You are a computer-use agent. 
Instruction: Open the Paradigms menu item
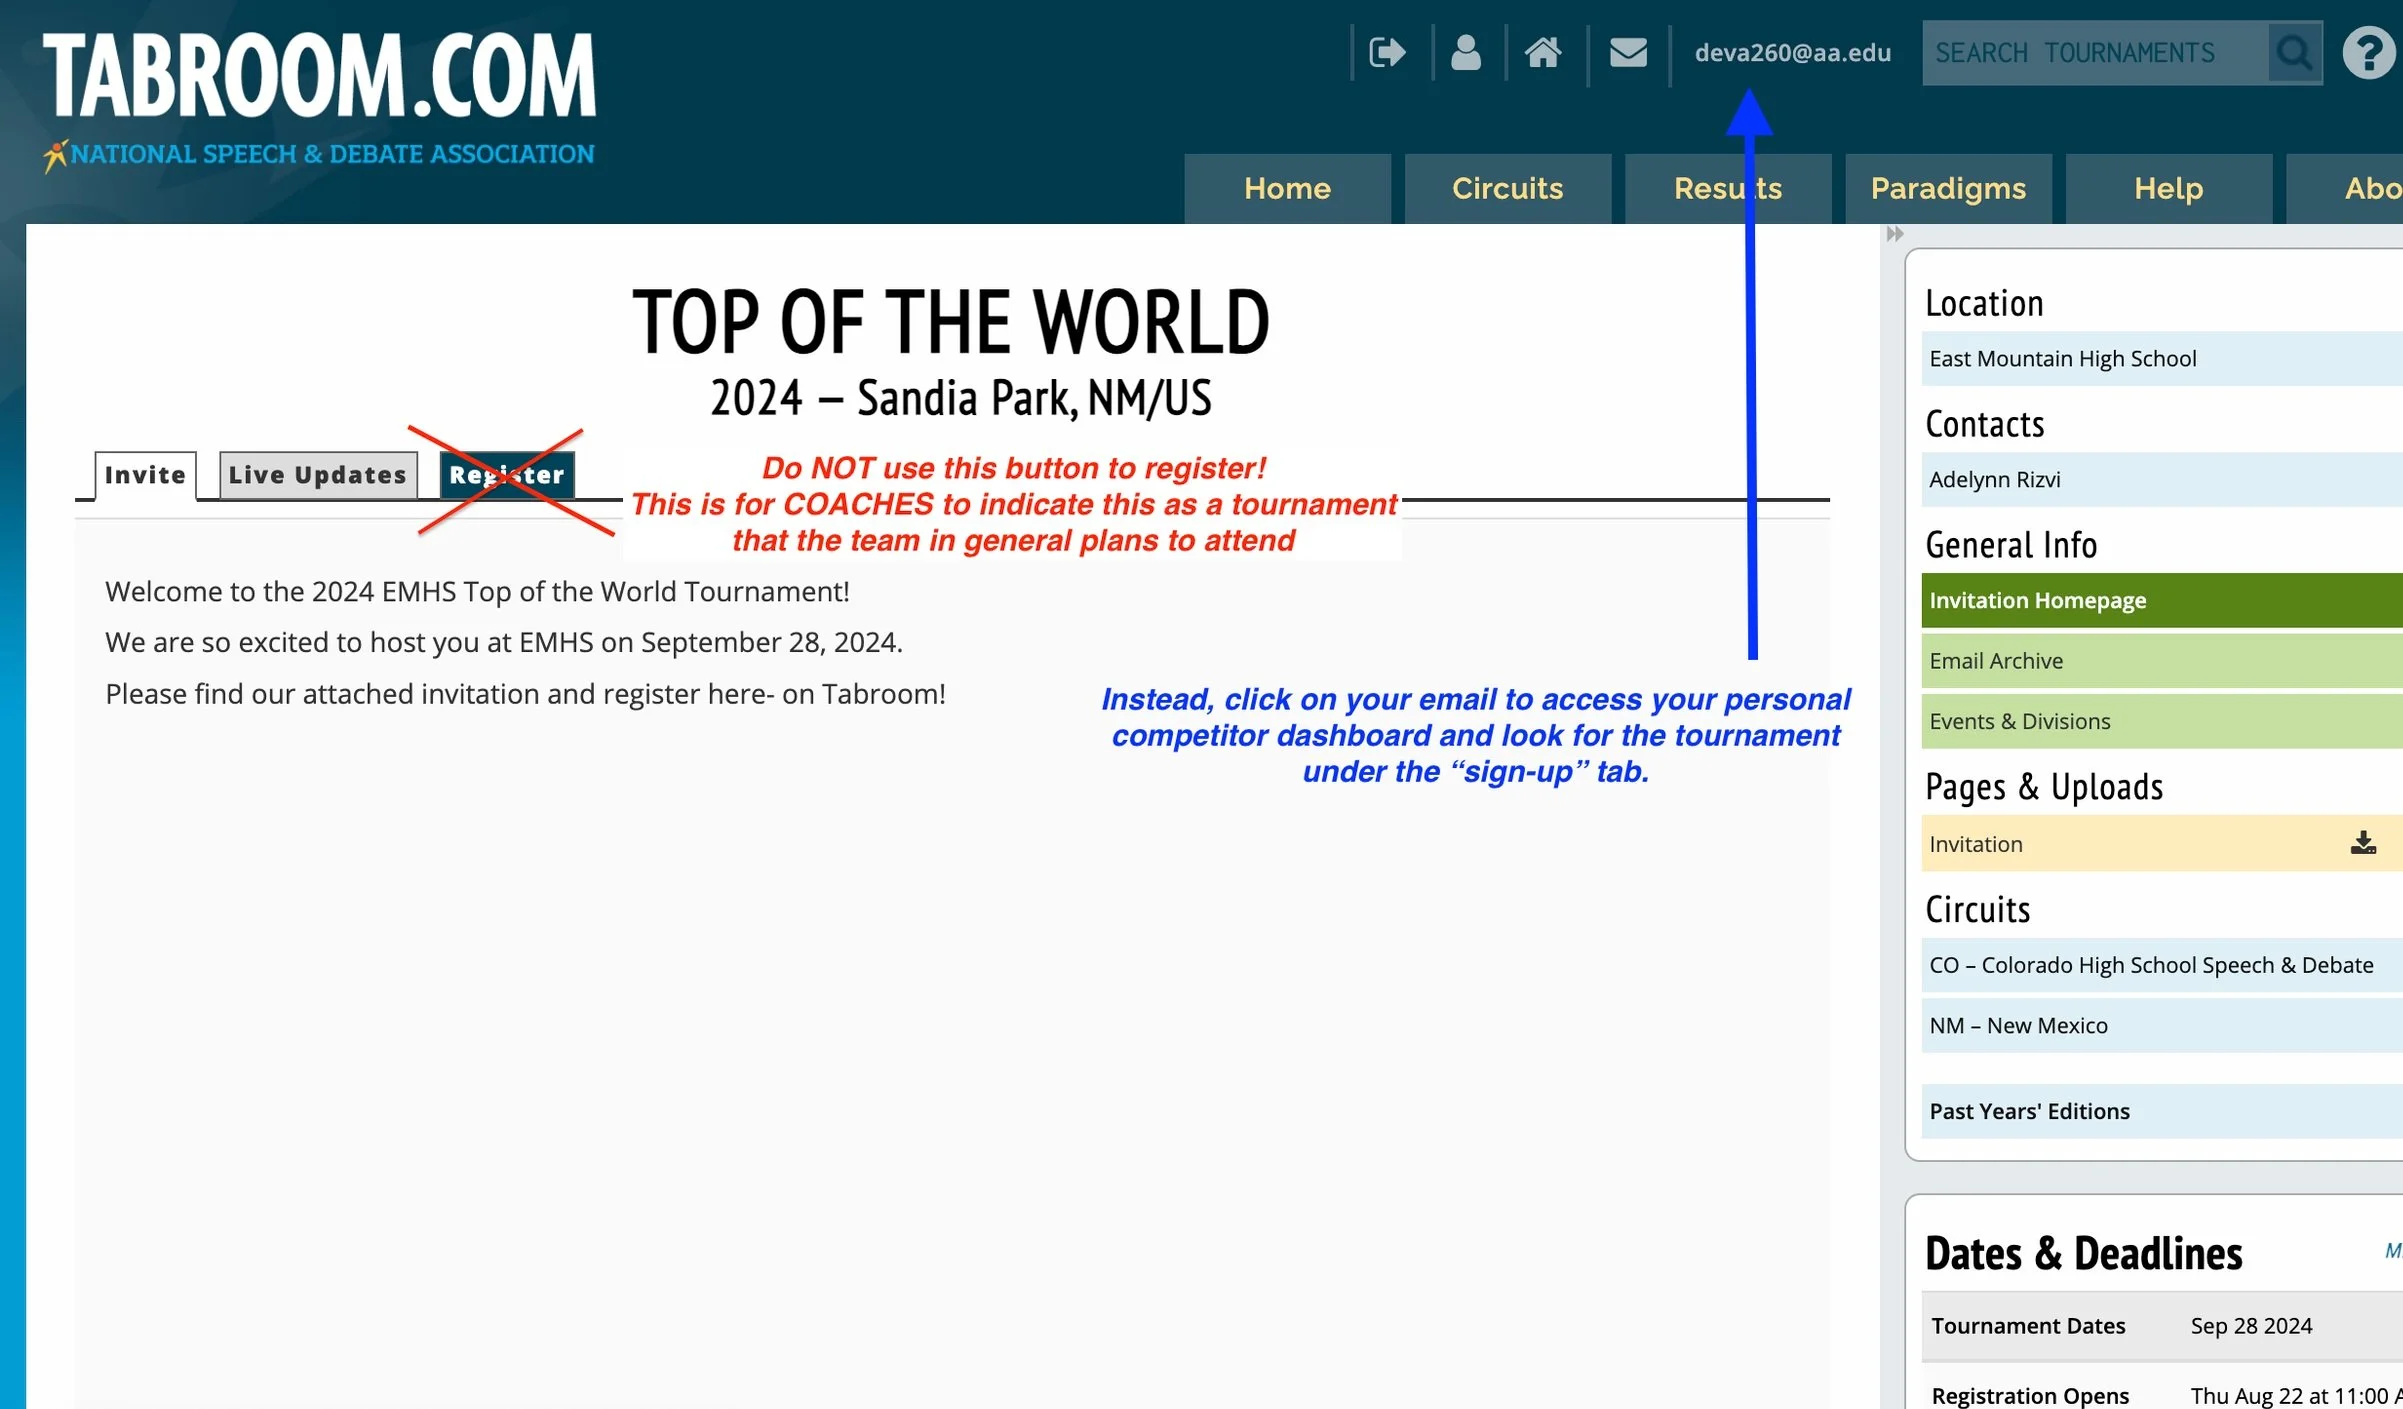click(x=1948, y=188)
